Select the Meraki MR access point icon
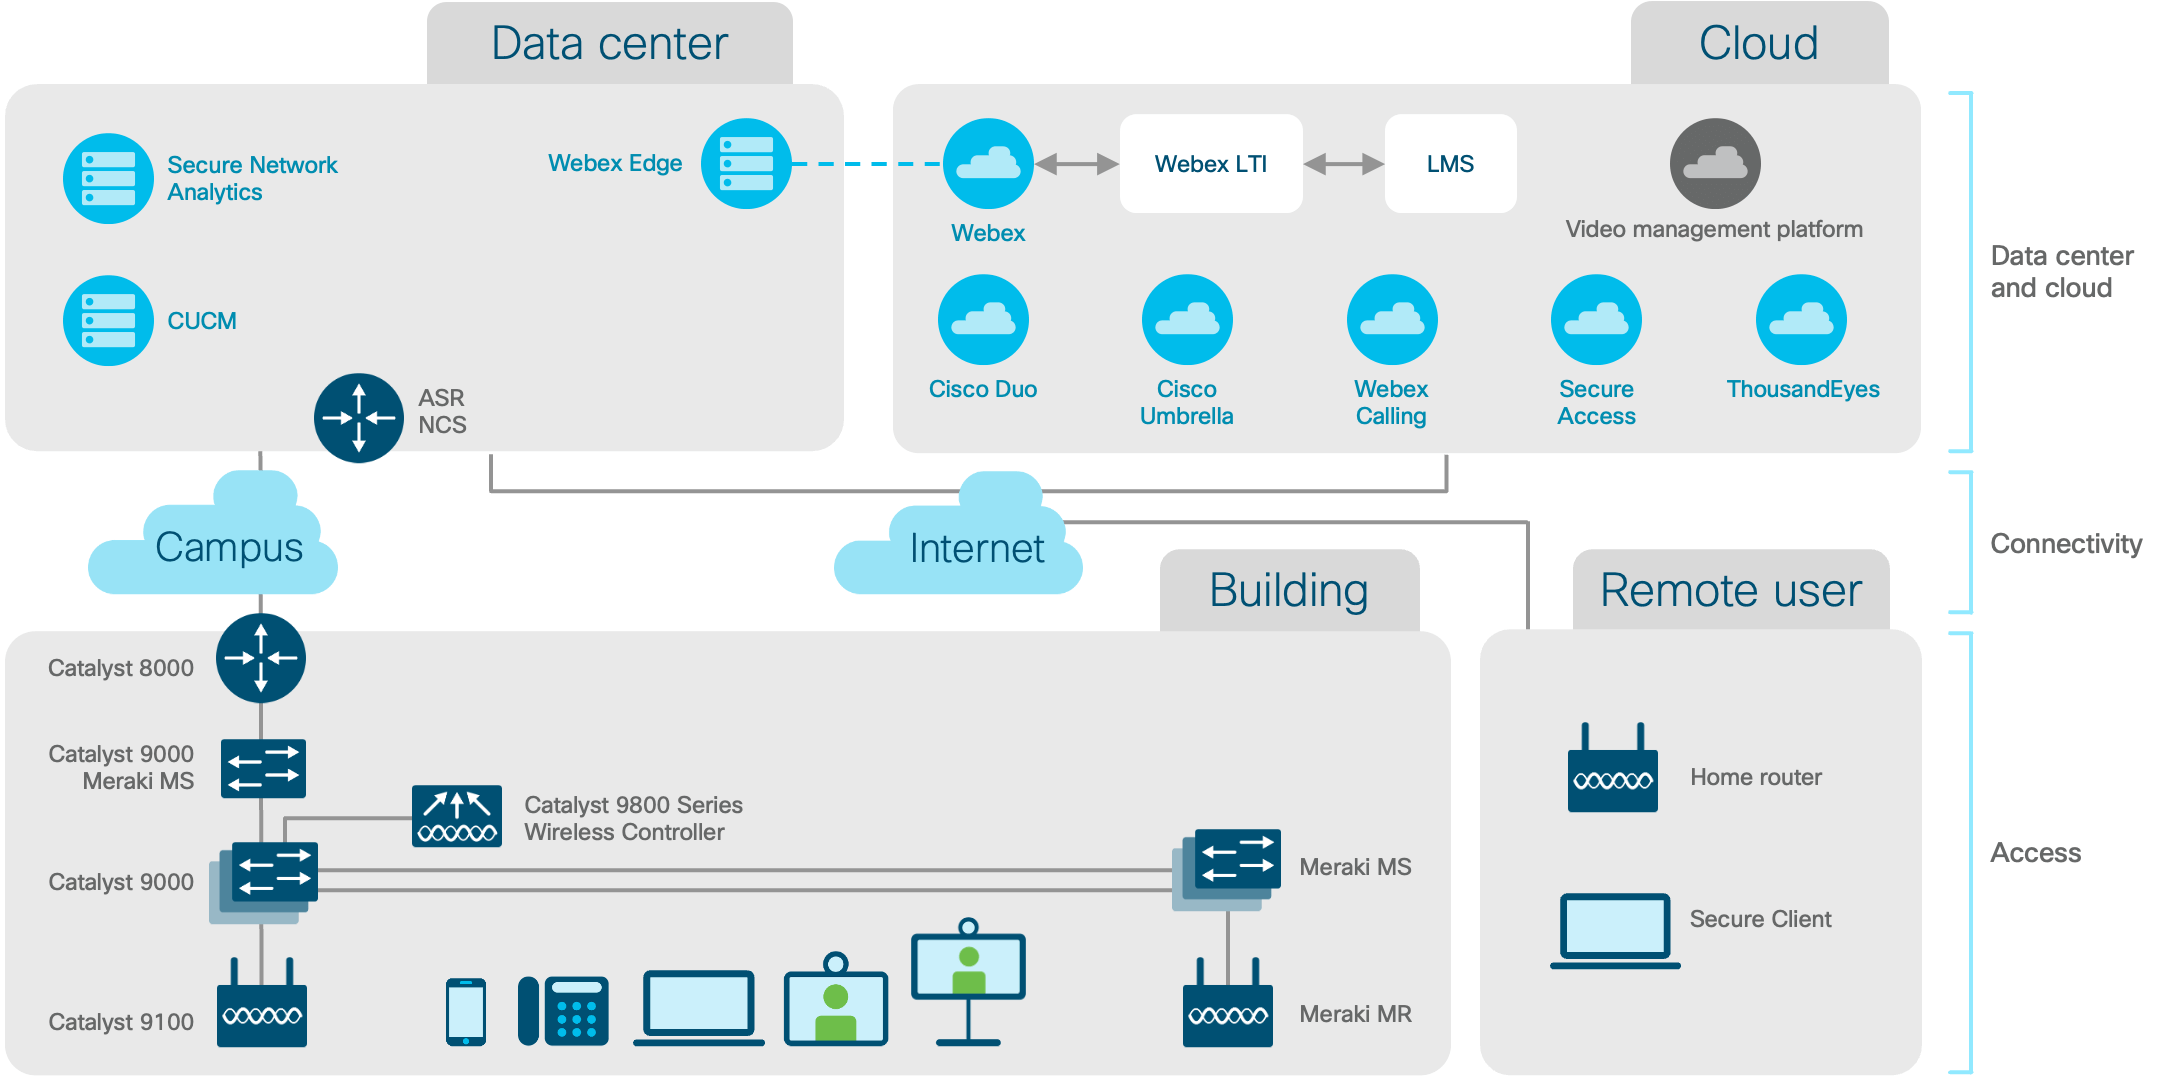 coord(1228,1003)
